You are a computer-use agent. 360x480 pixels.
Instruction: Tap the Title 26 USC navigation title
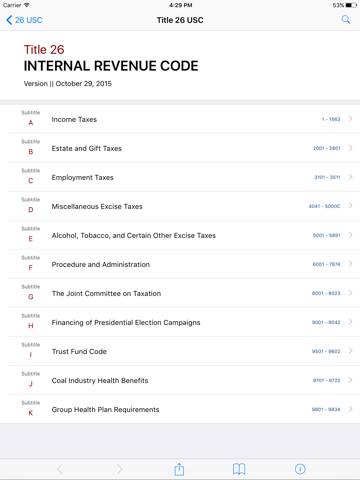(x=180, y=20)
